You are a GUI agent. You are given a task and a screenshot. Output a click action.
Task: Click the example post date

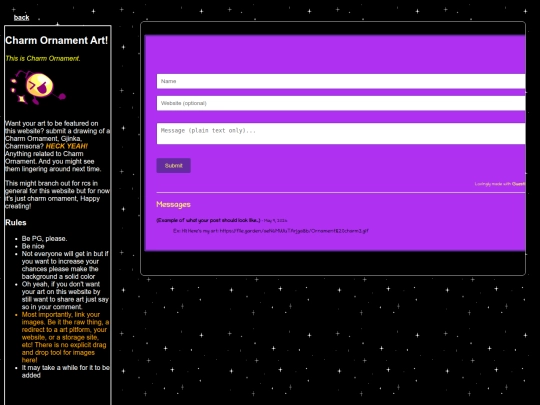coord(276,220)
